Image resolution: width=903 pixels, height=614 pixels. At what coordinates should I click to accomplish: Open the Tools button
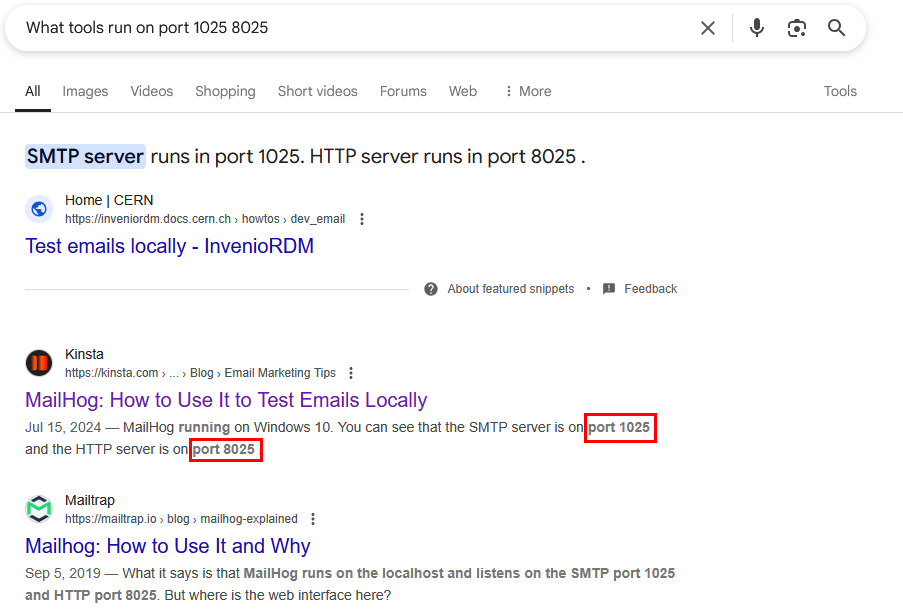(x=840, y=91)
